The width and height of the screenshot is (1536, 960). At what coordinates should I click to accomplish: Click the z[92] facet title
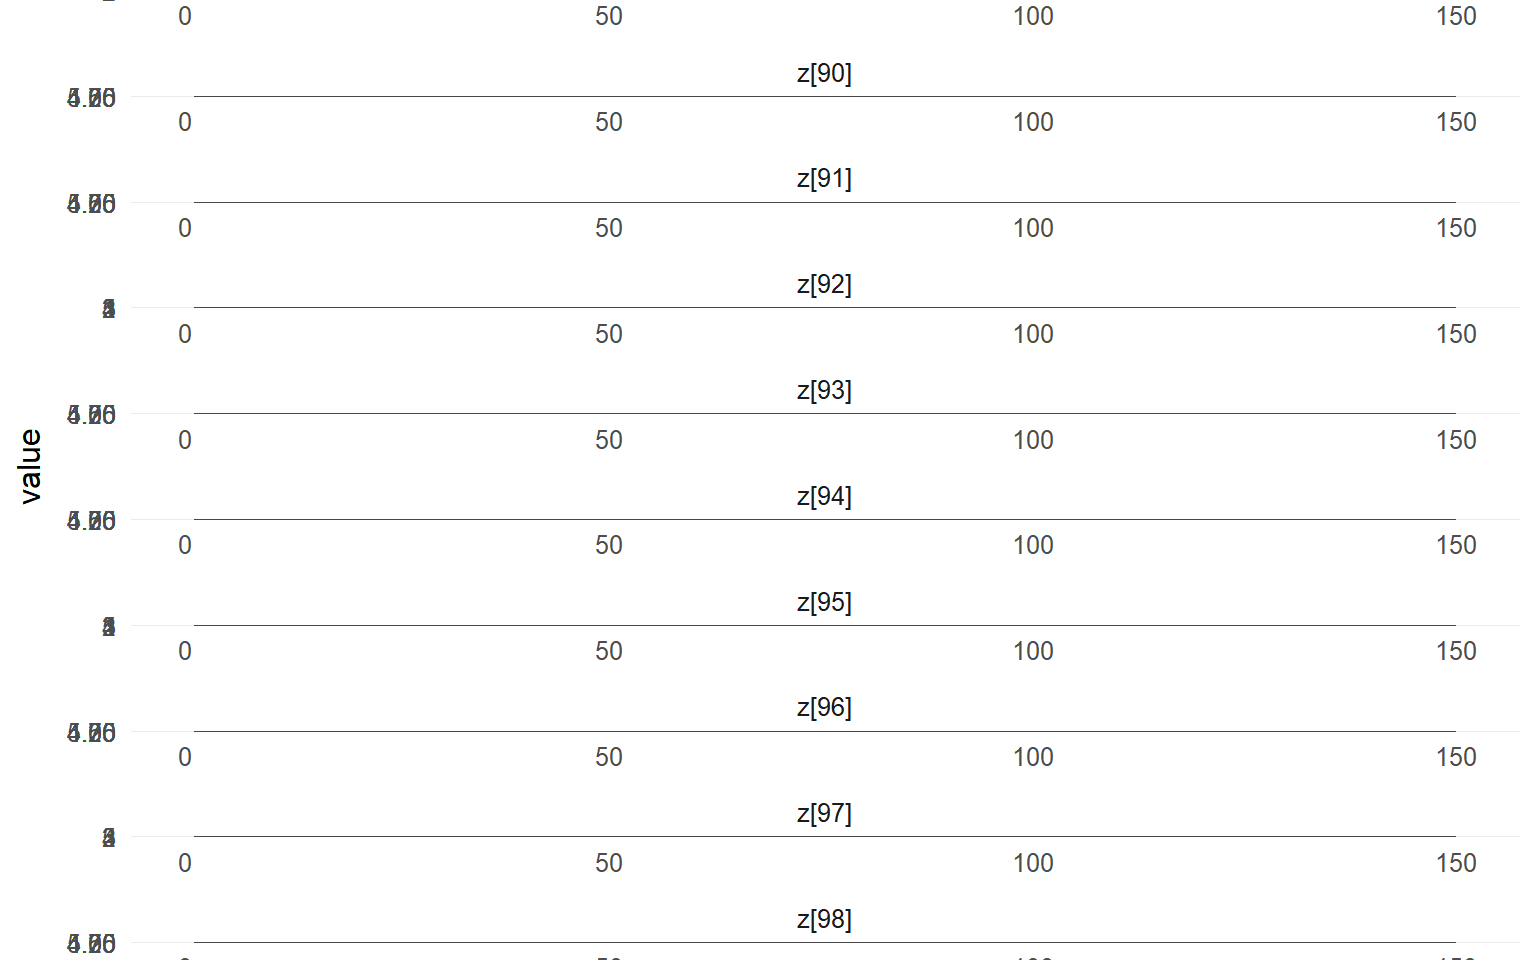tap(824, 285)
